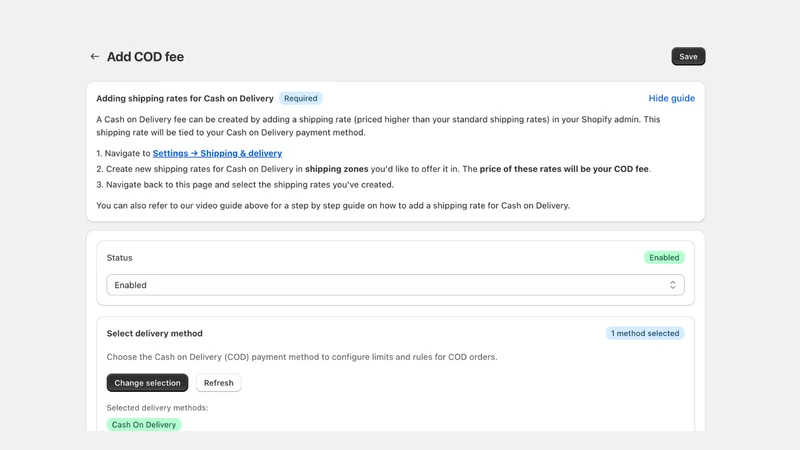
Task: Click the Status label above the dropdown
Action: tap(119, 258)
